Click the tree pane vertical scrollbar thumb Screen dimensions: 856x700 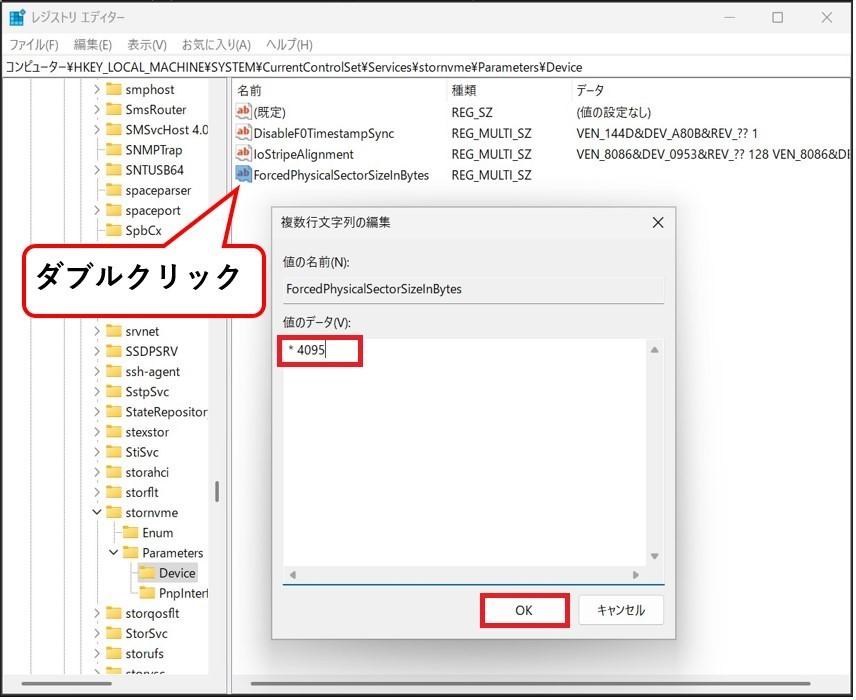coord(217,491)
